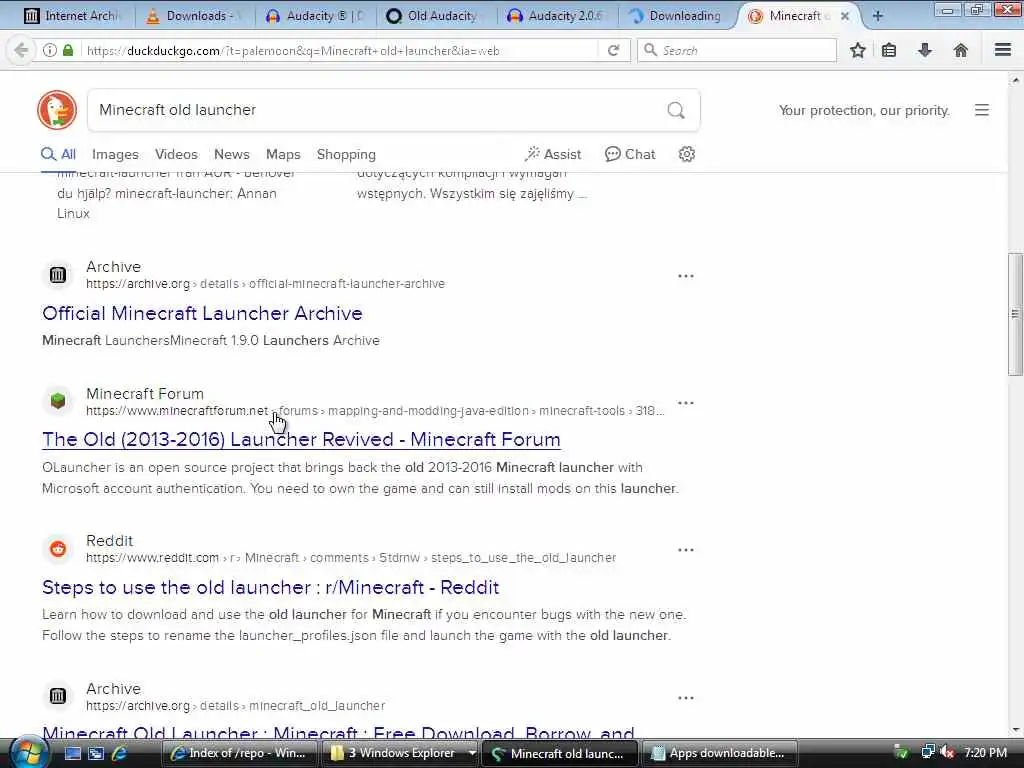Screen dimensions: 1024x768
Task: Select the Shopping search category
Action: pos(346,155)
